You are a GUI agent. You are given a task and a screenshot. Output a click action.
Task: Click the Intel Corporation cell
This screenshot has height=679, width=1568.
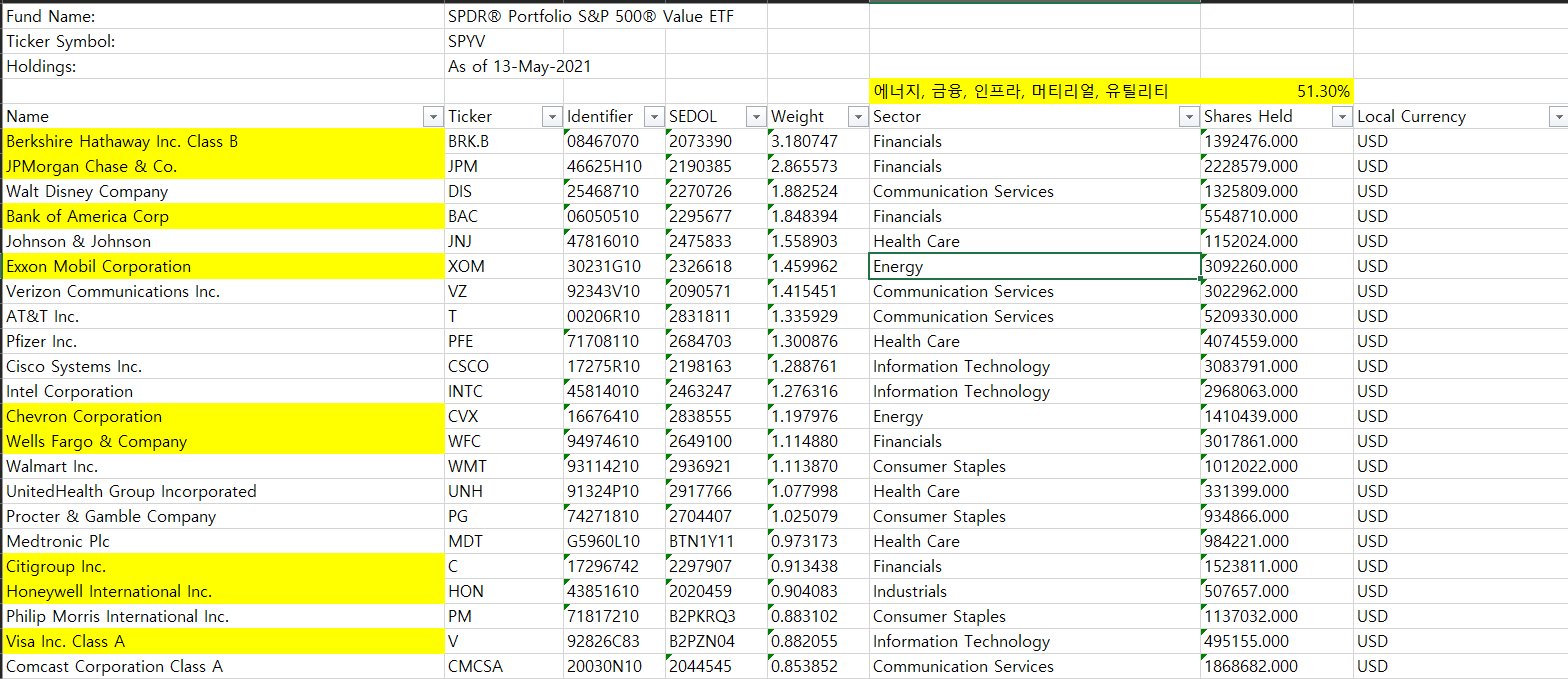click(224, 391)
